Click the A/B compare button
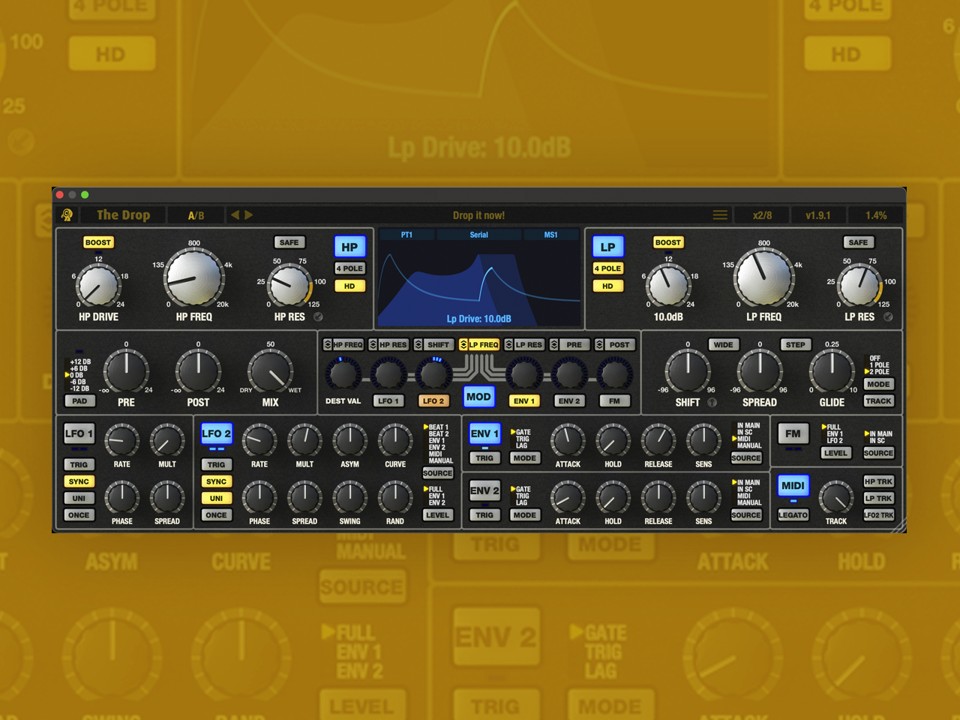This screenshot has width=960, height=720. click(196, 215)
